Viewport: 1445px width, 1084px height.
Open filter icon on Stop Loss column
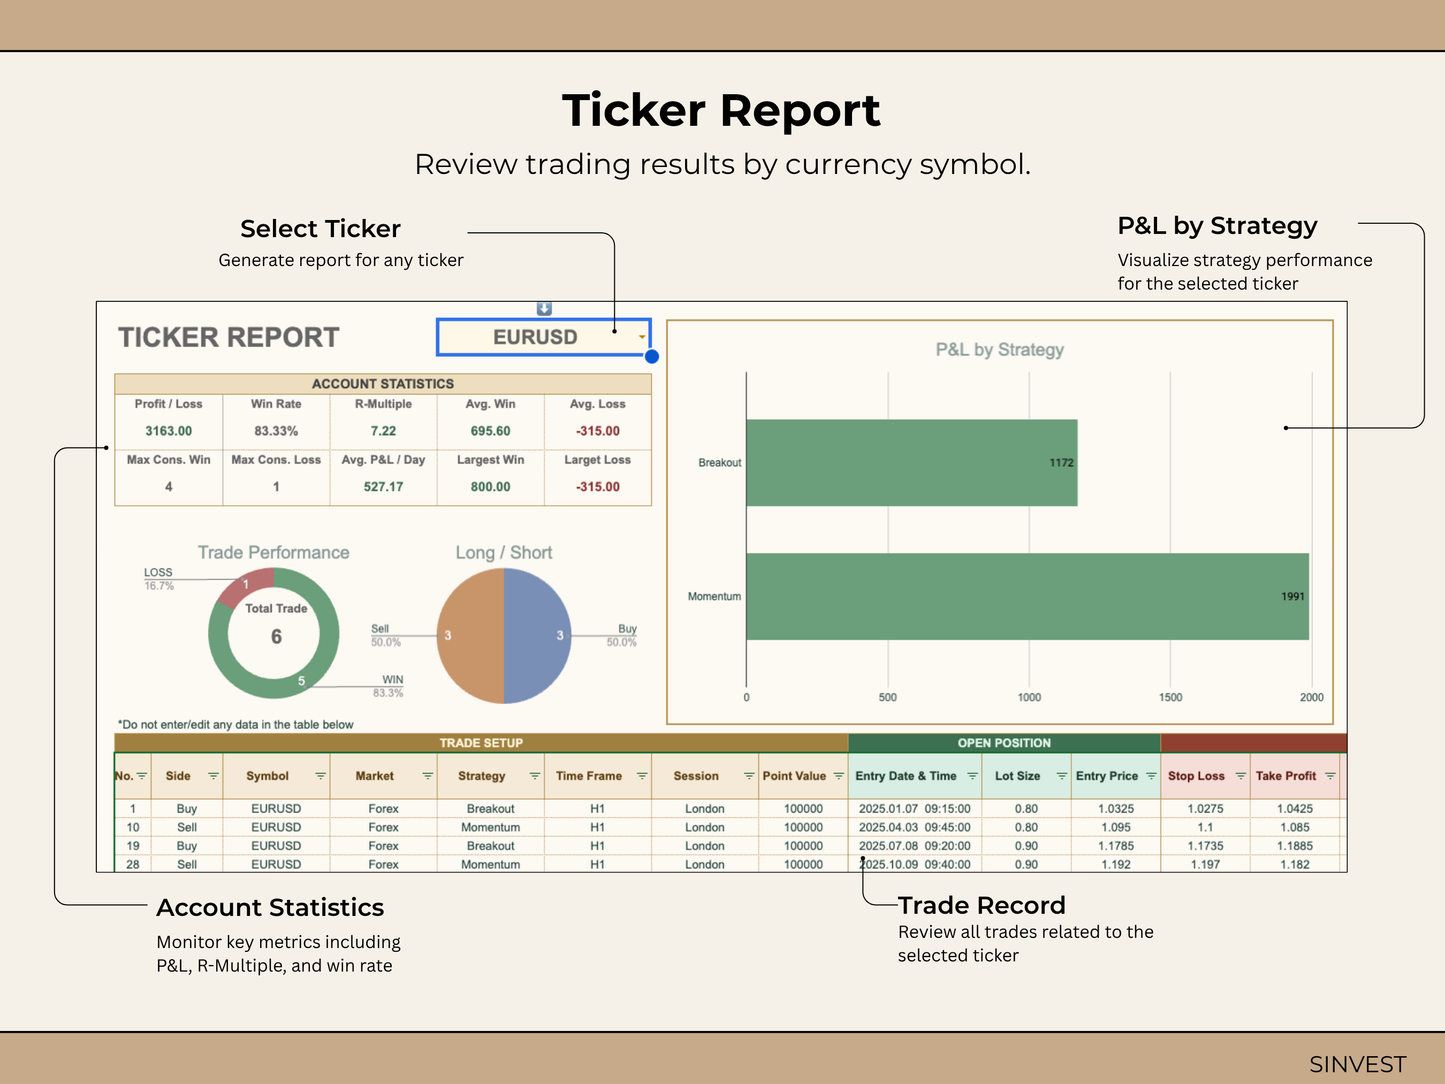pos(1241,776)
